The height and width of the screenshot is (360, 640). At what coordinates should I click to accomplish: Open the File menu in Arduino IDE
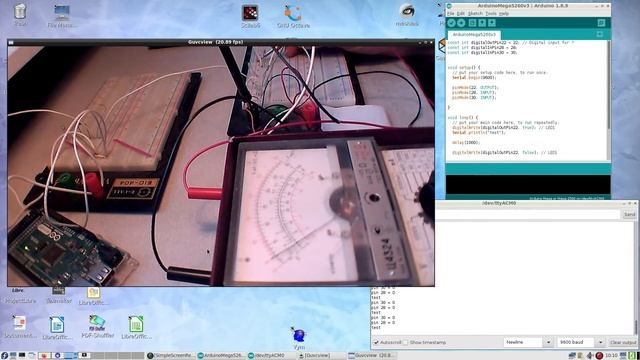[450, 13]
